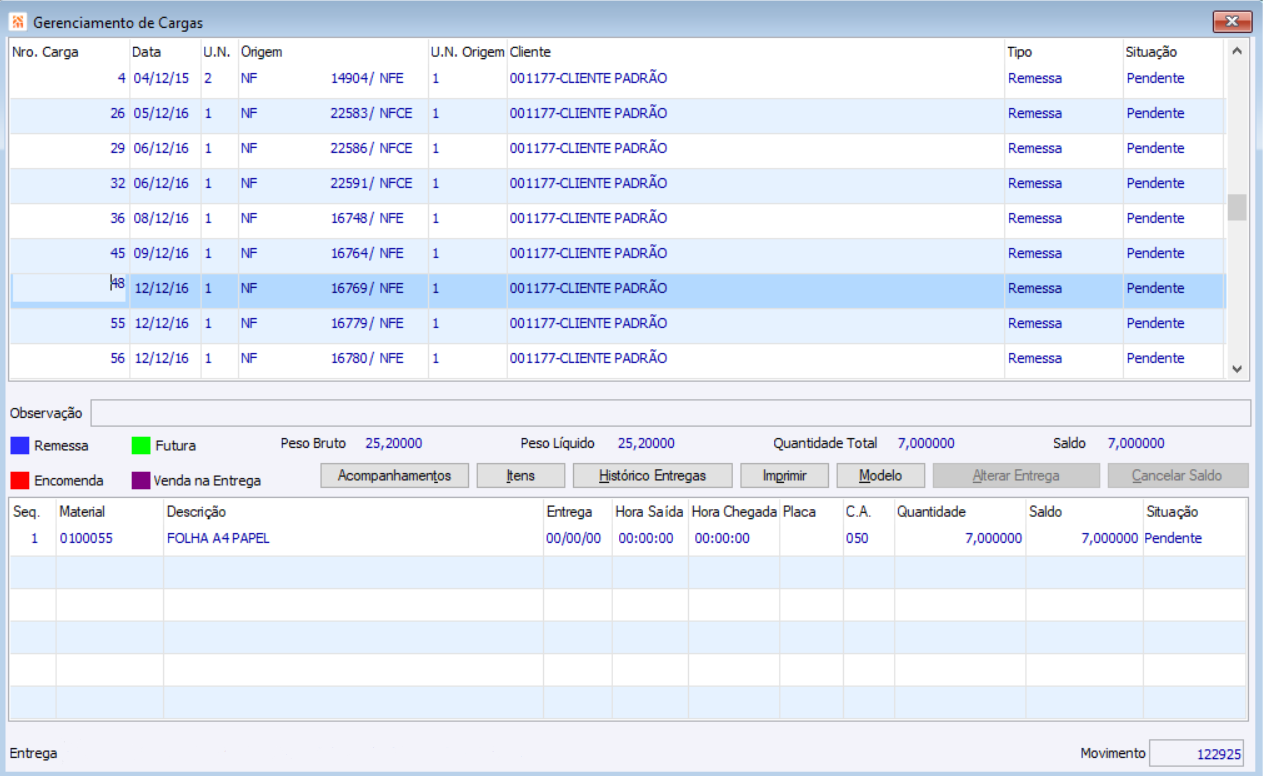Click the Origem column header
Image resolution: width=1263 pixels, height=776 pixels.
tap(262, 52)
